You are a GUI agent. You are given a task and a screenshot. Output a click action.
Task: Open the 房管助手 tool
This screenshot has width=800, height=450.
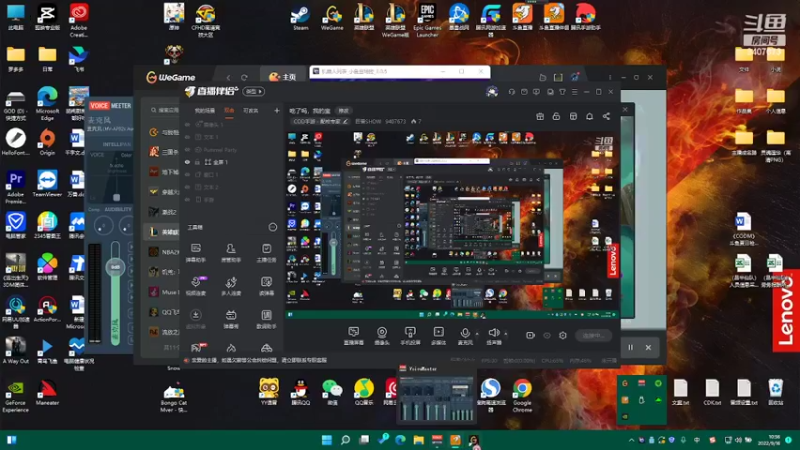click(231, 253)
